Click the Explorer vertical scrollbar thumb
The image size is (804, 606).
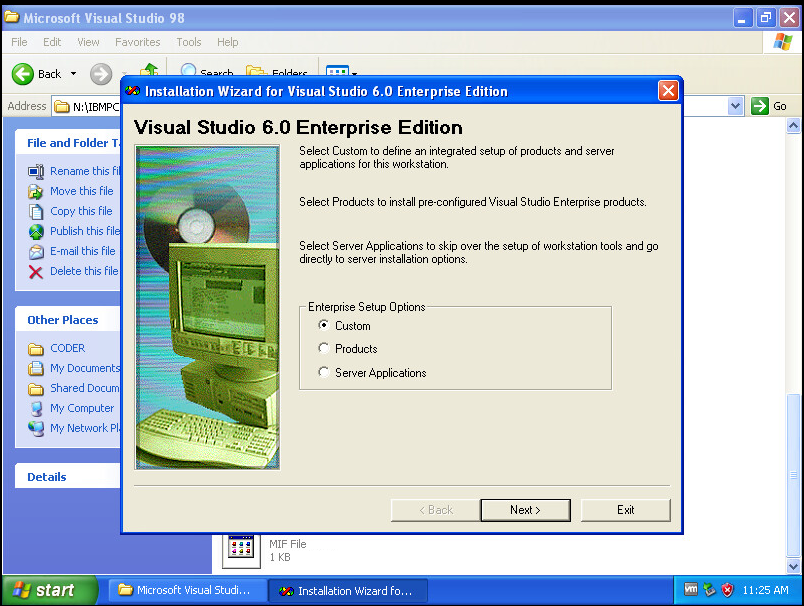coord(793,475)
